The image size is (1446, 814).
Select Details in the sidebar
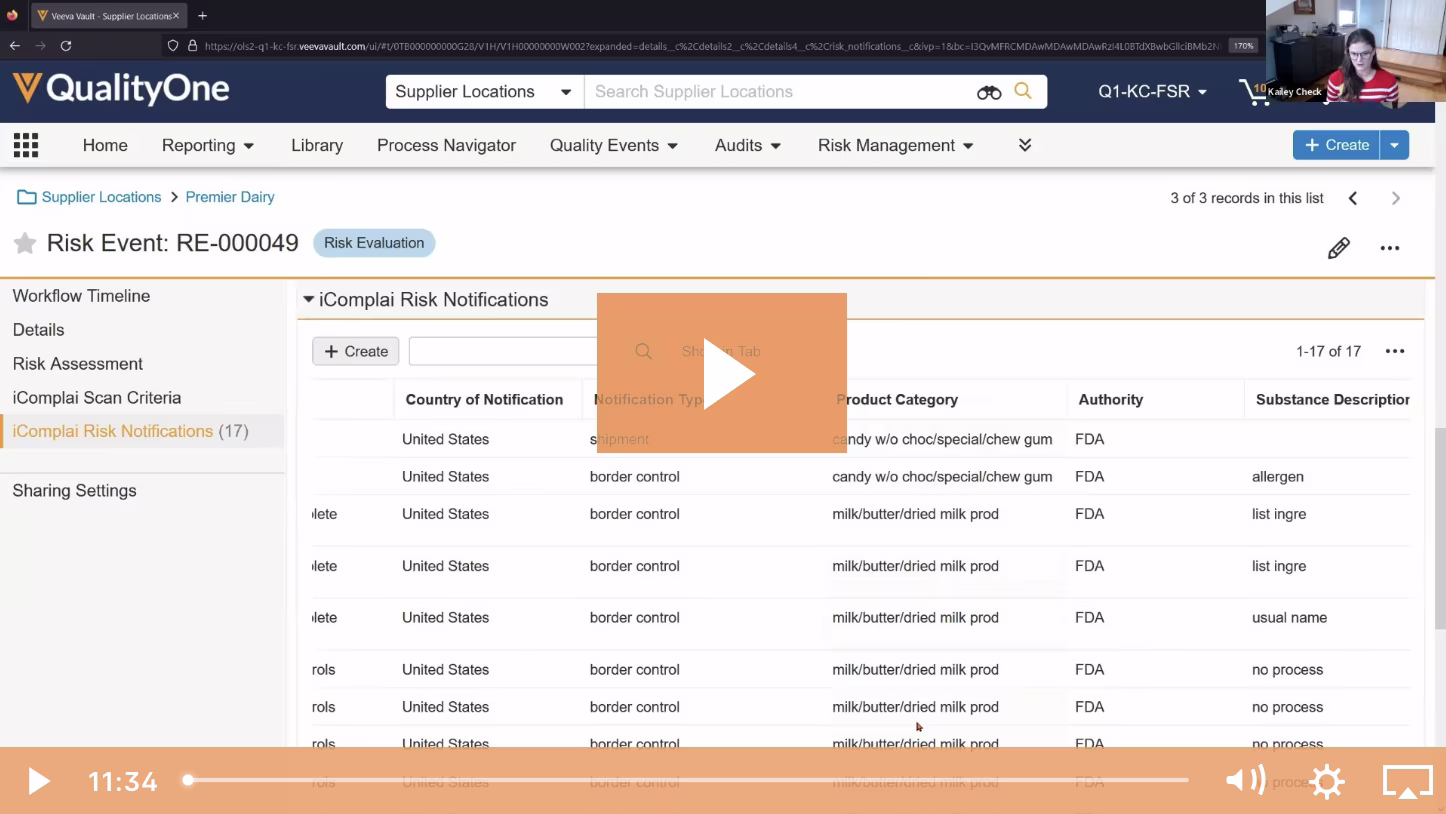38,330
